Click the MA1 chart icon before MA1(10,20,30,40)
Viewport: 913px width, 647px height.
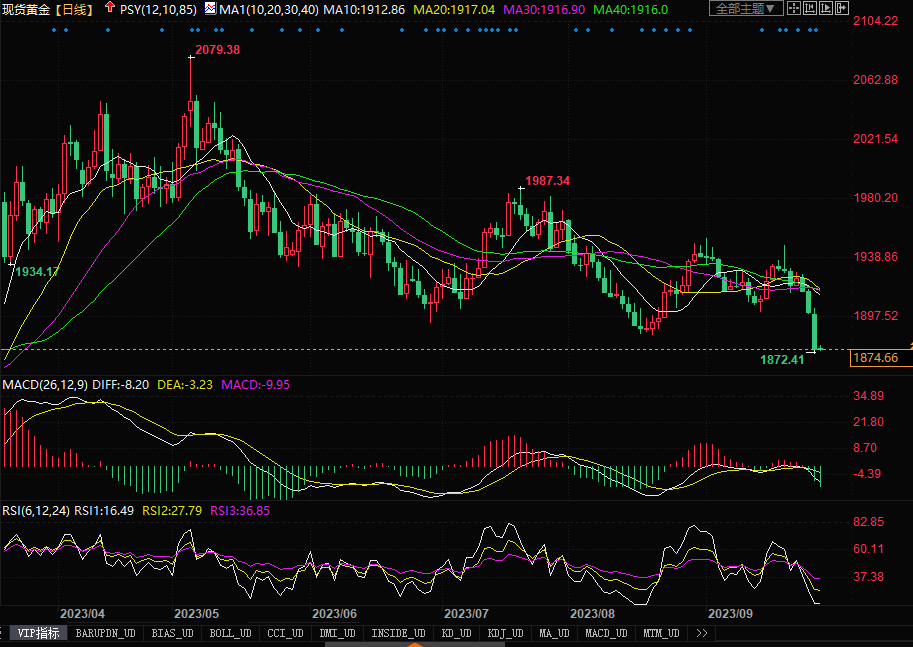click(209, 9)
